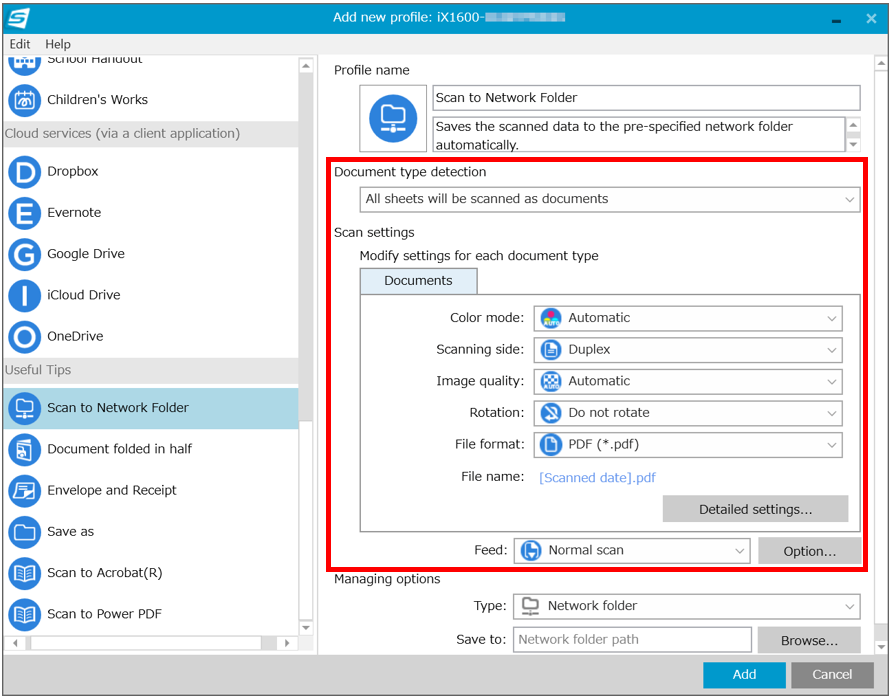This screenshot has width=891, height=698.
Task: Select the iCloud Drive profile icon
Action: click(x=24, y=295)
